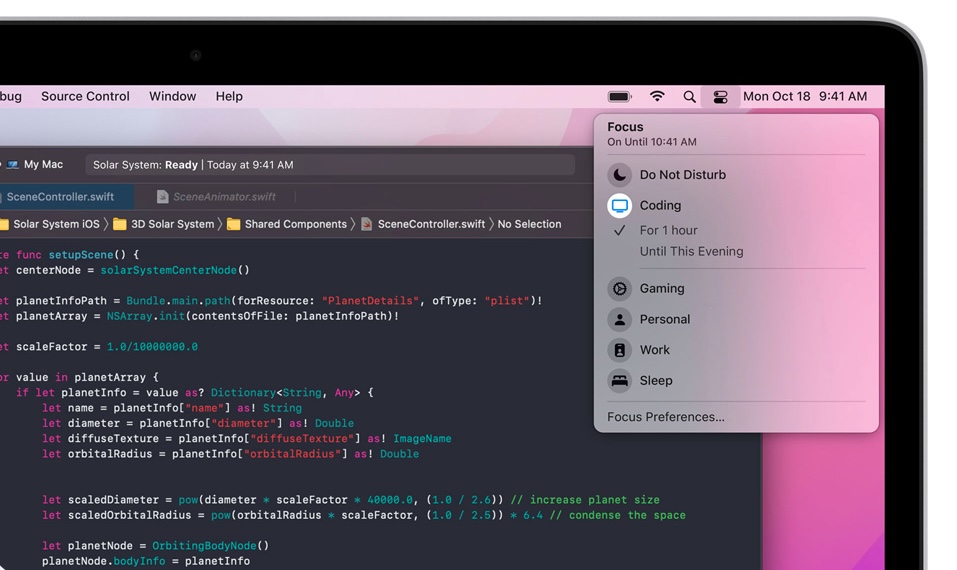Image resolution: width=957 pixels, height=570 pixels.
Task: Open the Help menu
Action: [229, 96]
